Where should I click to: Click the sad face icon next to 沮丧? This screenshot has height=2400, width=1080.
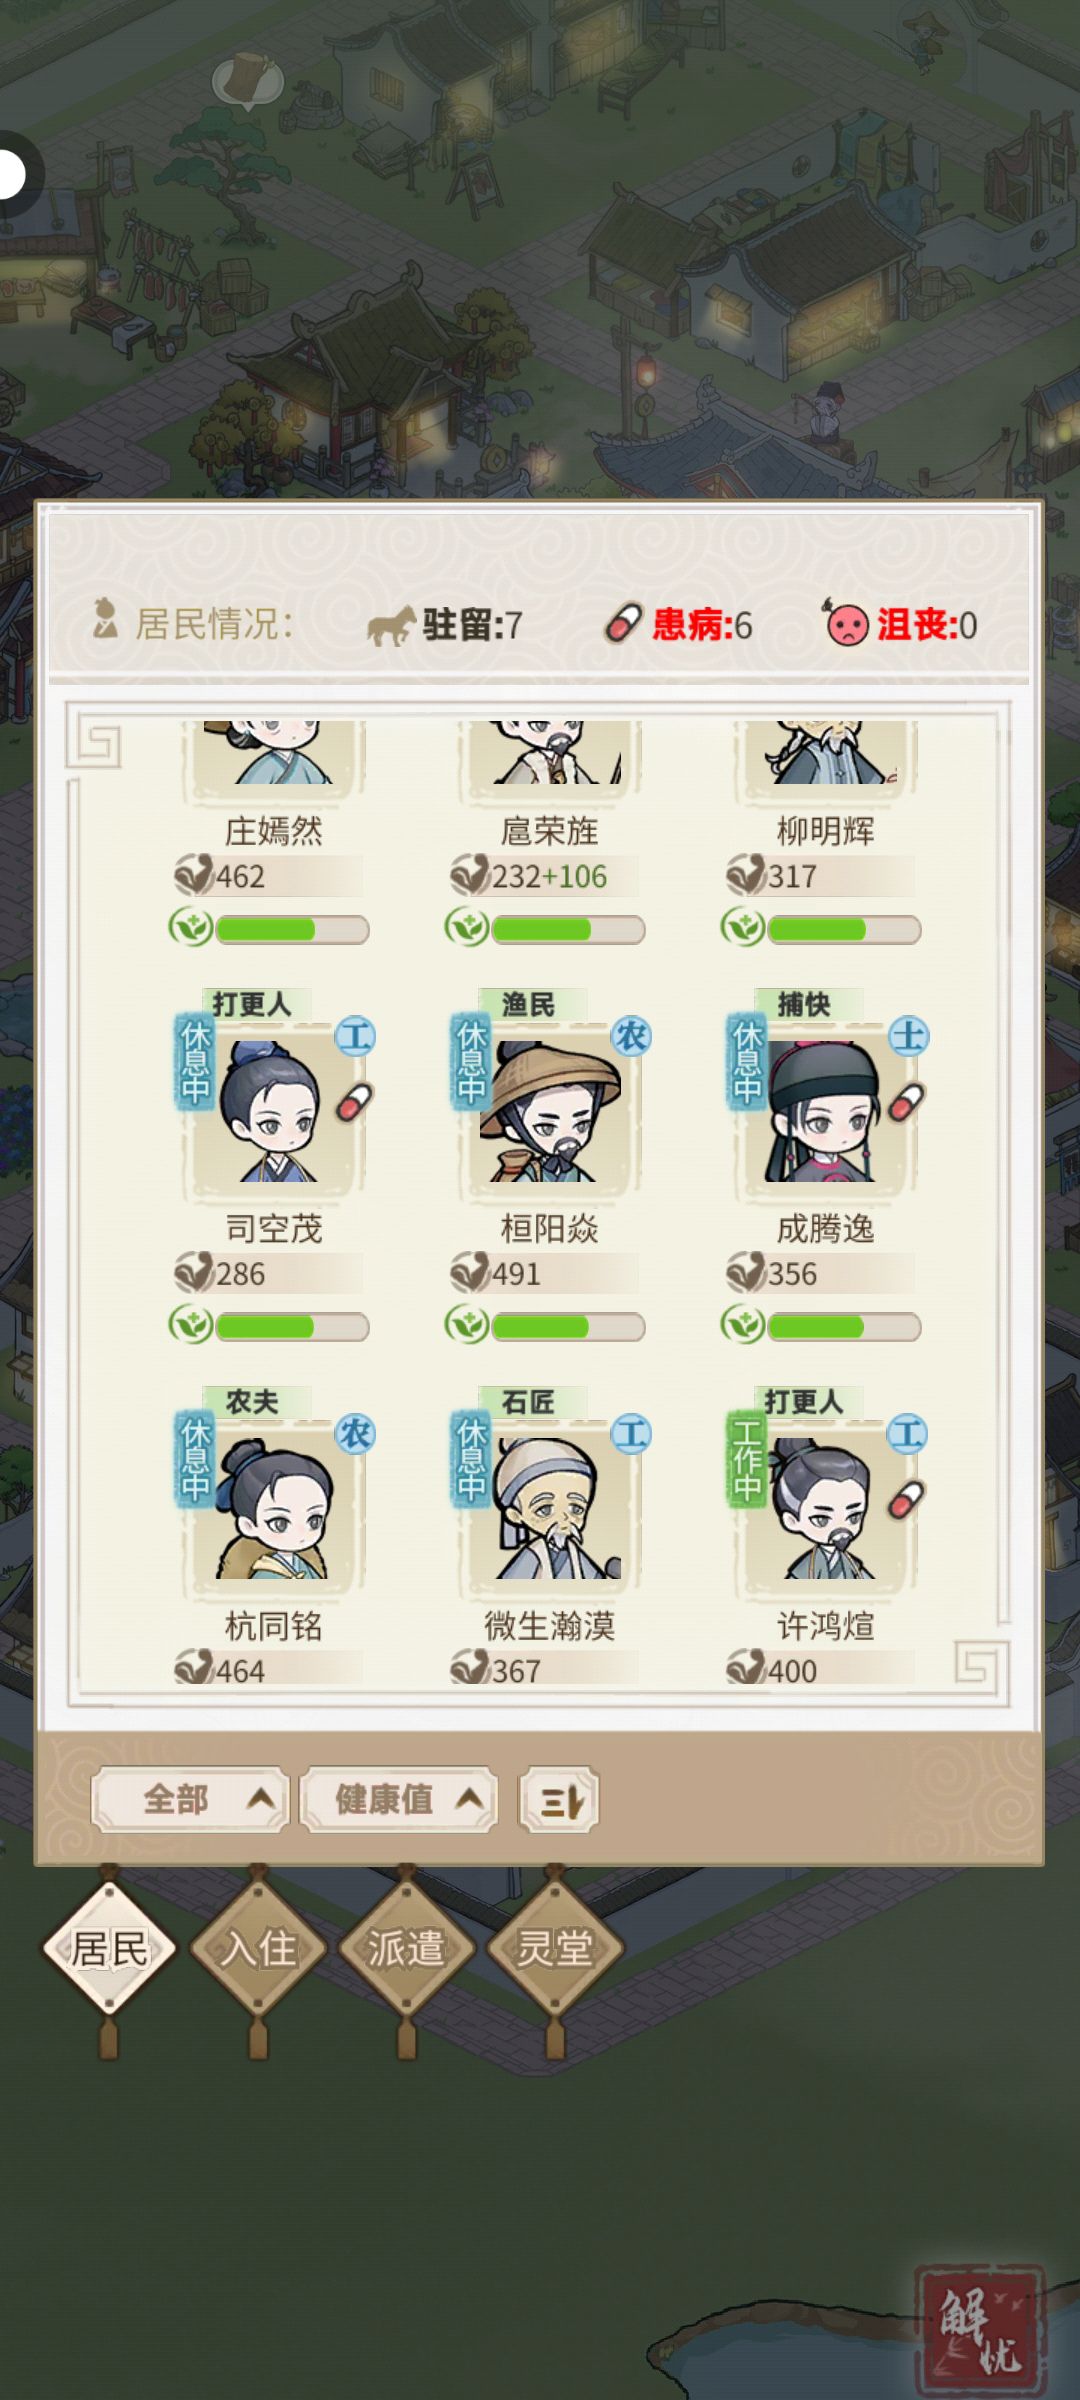click(846, 623)
